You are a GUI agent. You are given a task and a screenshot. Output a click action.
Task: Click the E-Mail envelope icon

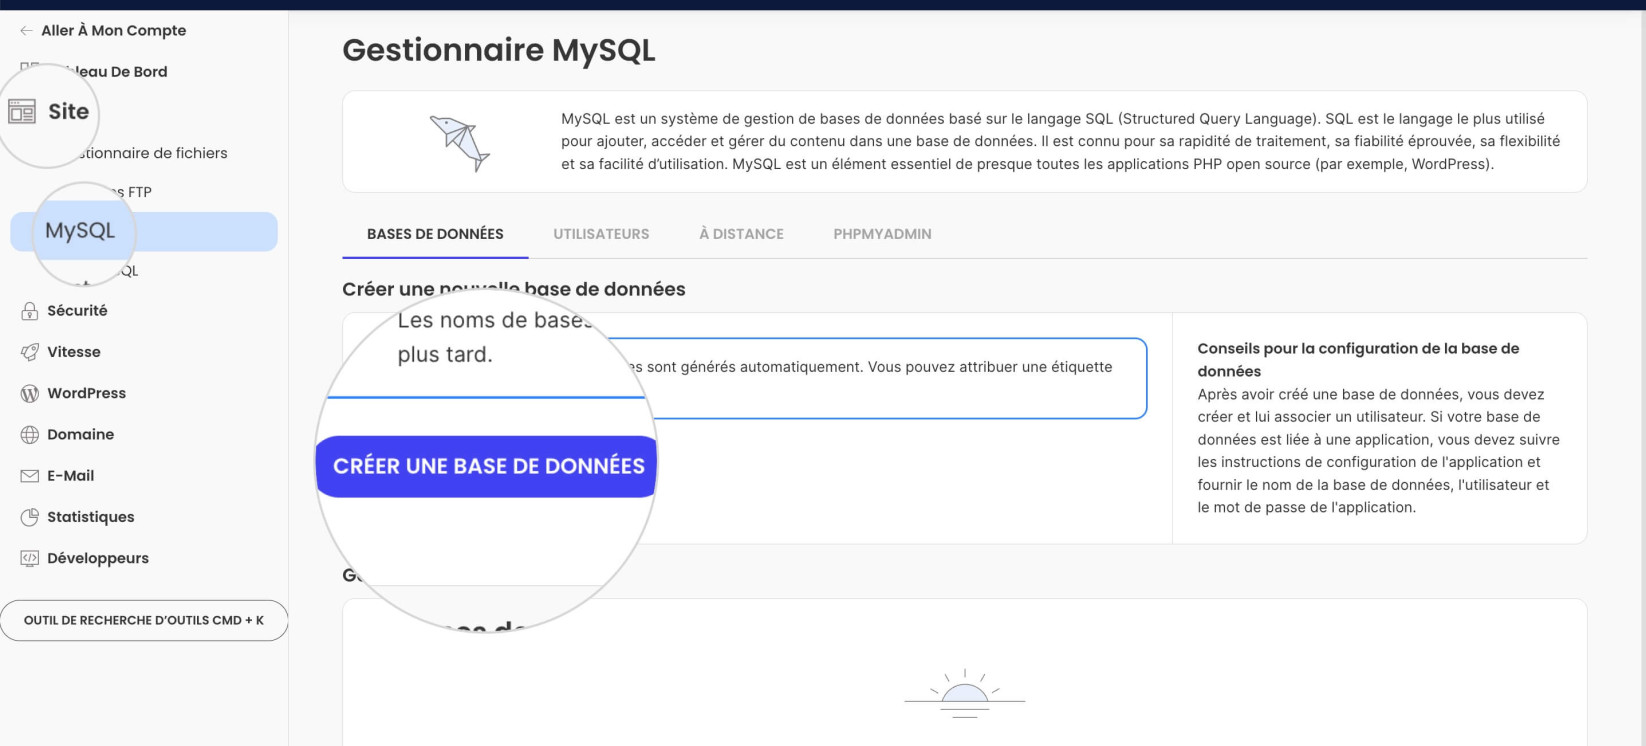(30, 476)
